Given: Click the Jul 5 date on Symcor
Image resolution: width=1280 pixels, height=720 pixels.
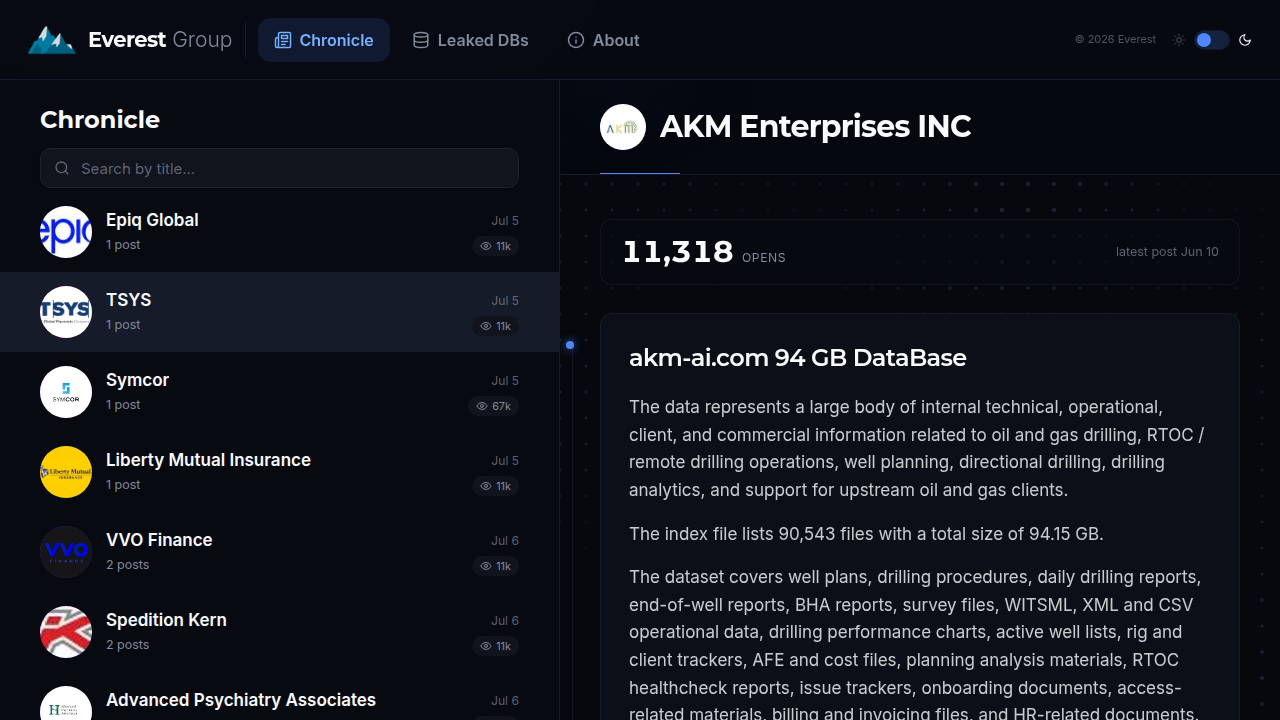Looking at the screenshot, I should click(x=505, y=381).
